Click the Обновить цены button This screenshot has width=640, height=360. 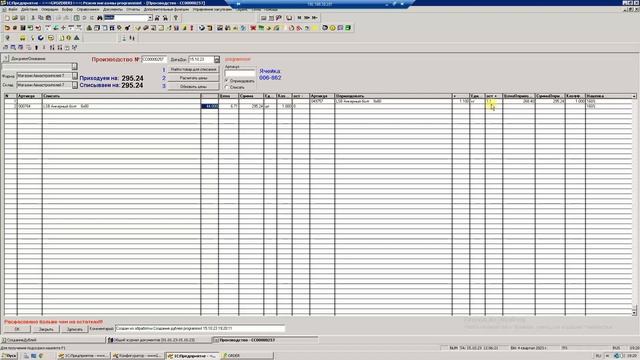pos(193,87)
